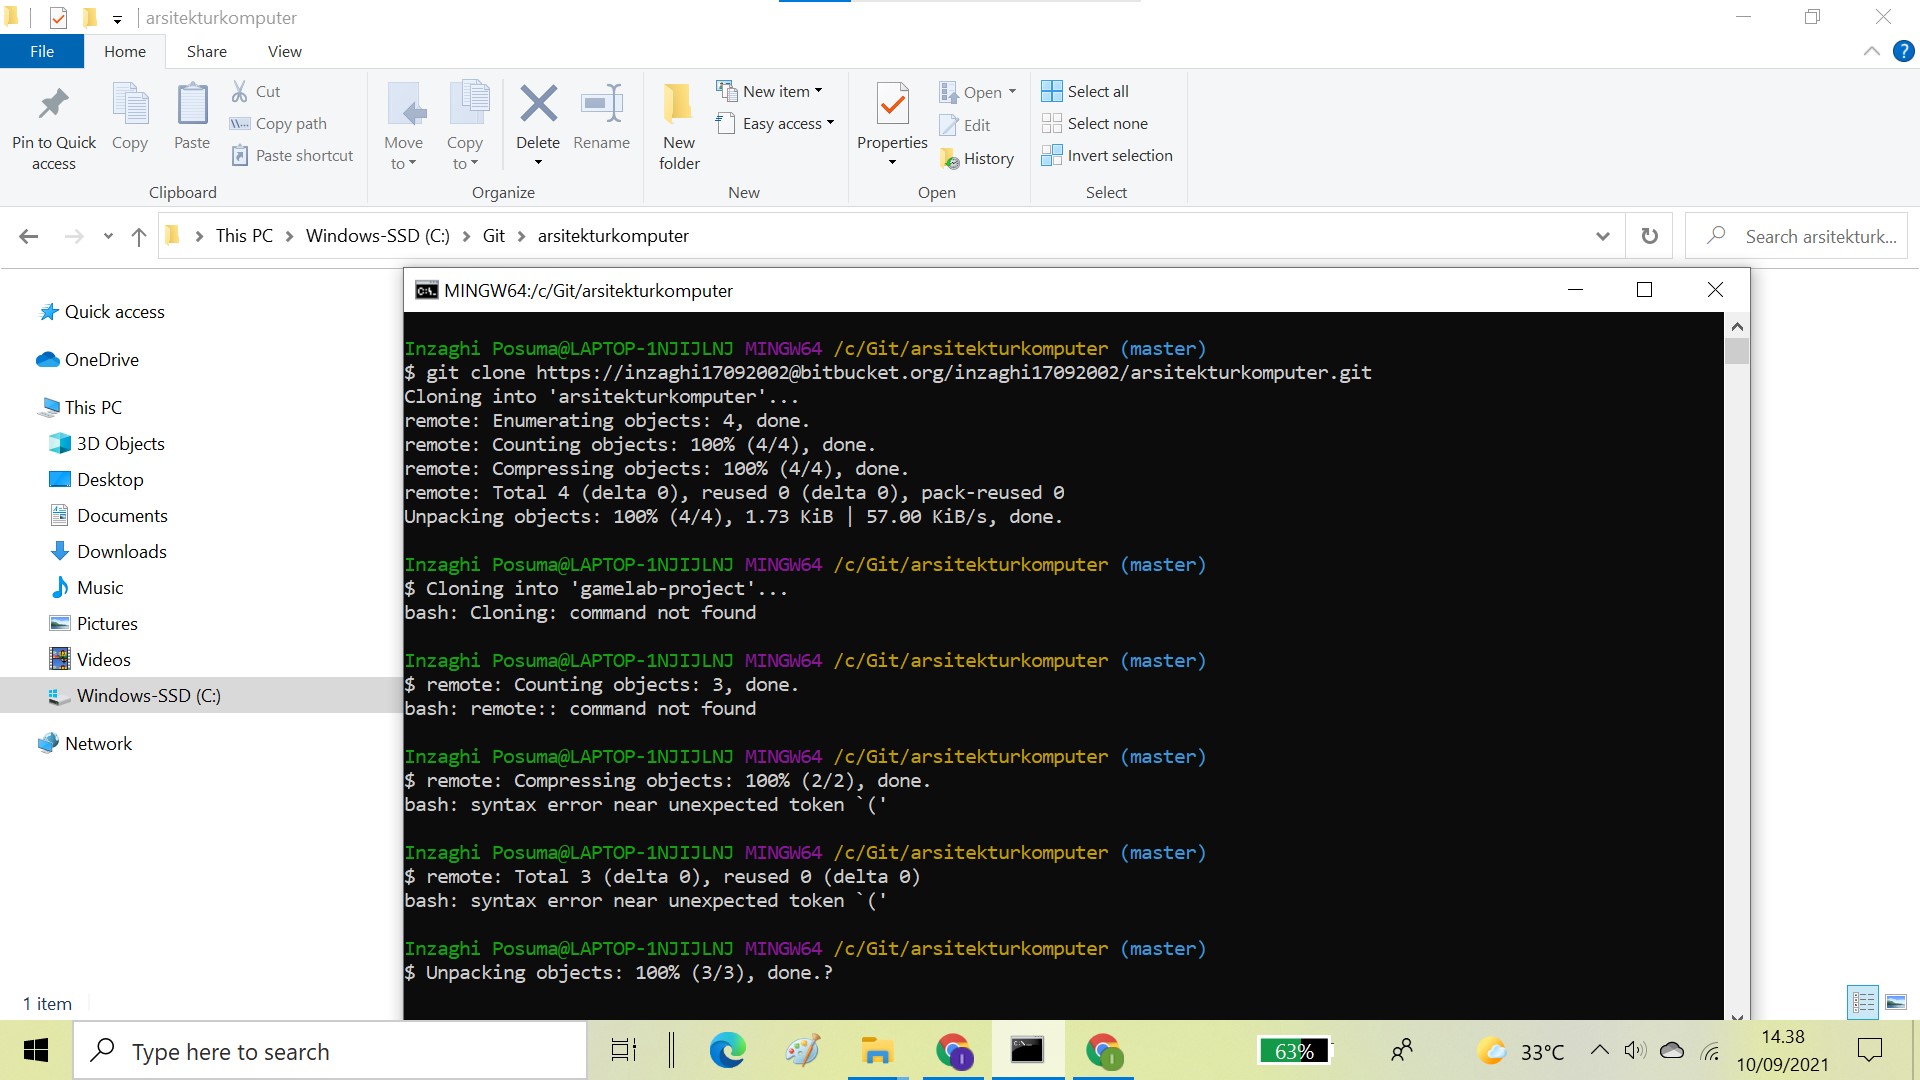
Task: Switch to the View ribbon tab
Action: tap(284, 51)
